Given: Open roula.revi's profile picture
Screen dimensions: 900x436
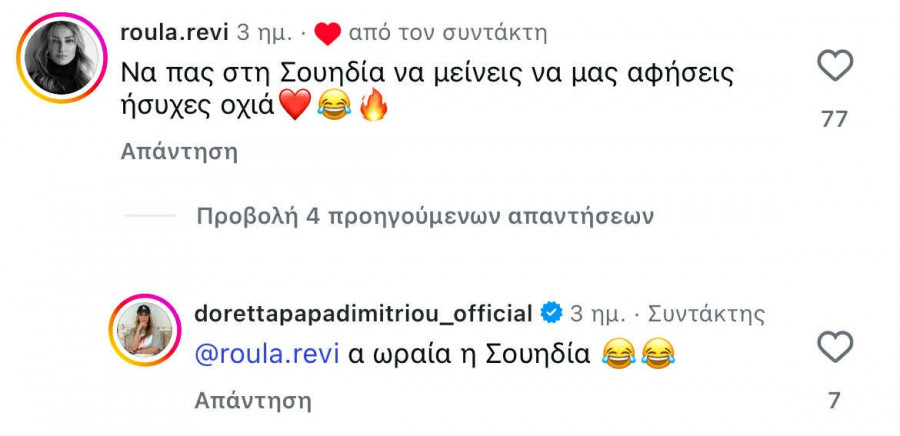Looking at the screenshot, I should 61,57.
